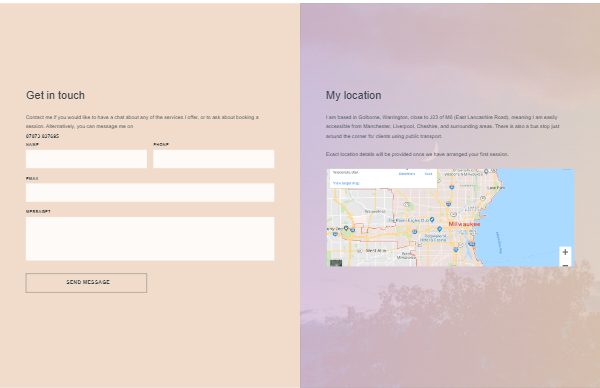600x388 pixels.
Task: Click the Send Message button
Action: pyautogui.click(x=86, y=283)
